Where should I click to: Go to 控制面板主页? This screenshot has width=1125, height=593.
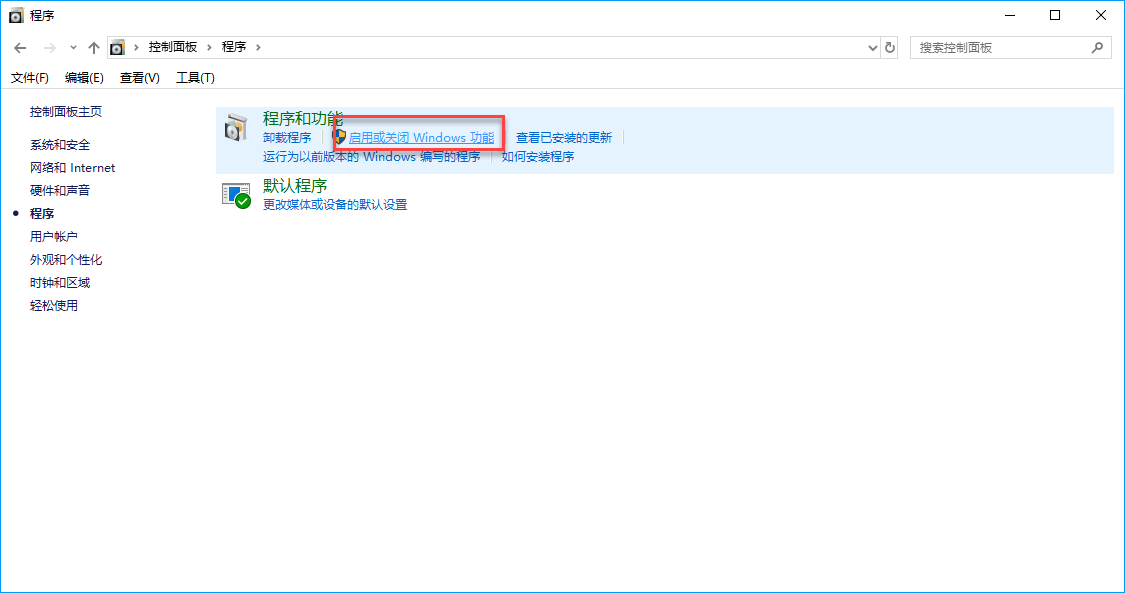tap(66, 112)
